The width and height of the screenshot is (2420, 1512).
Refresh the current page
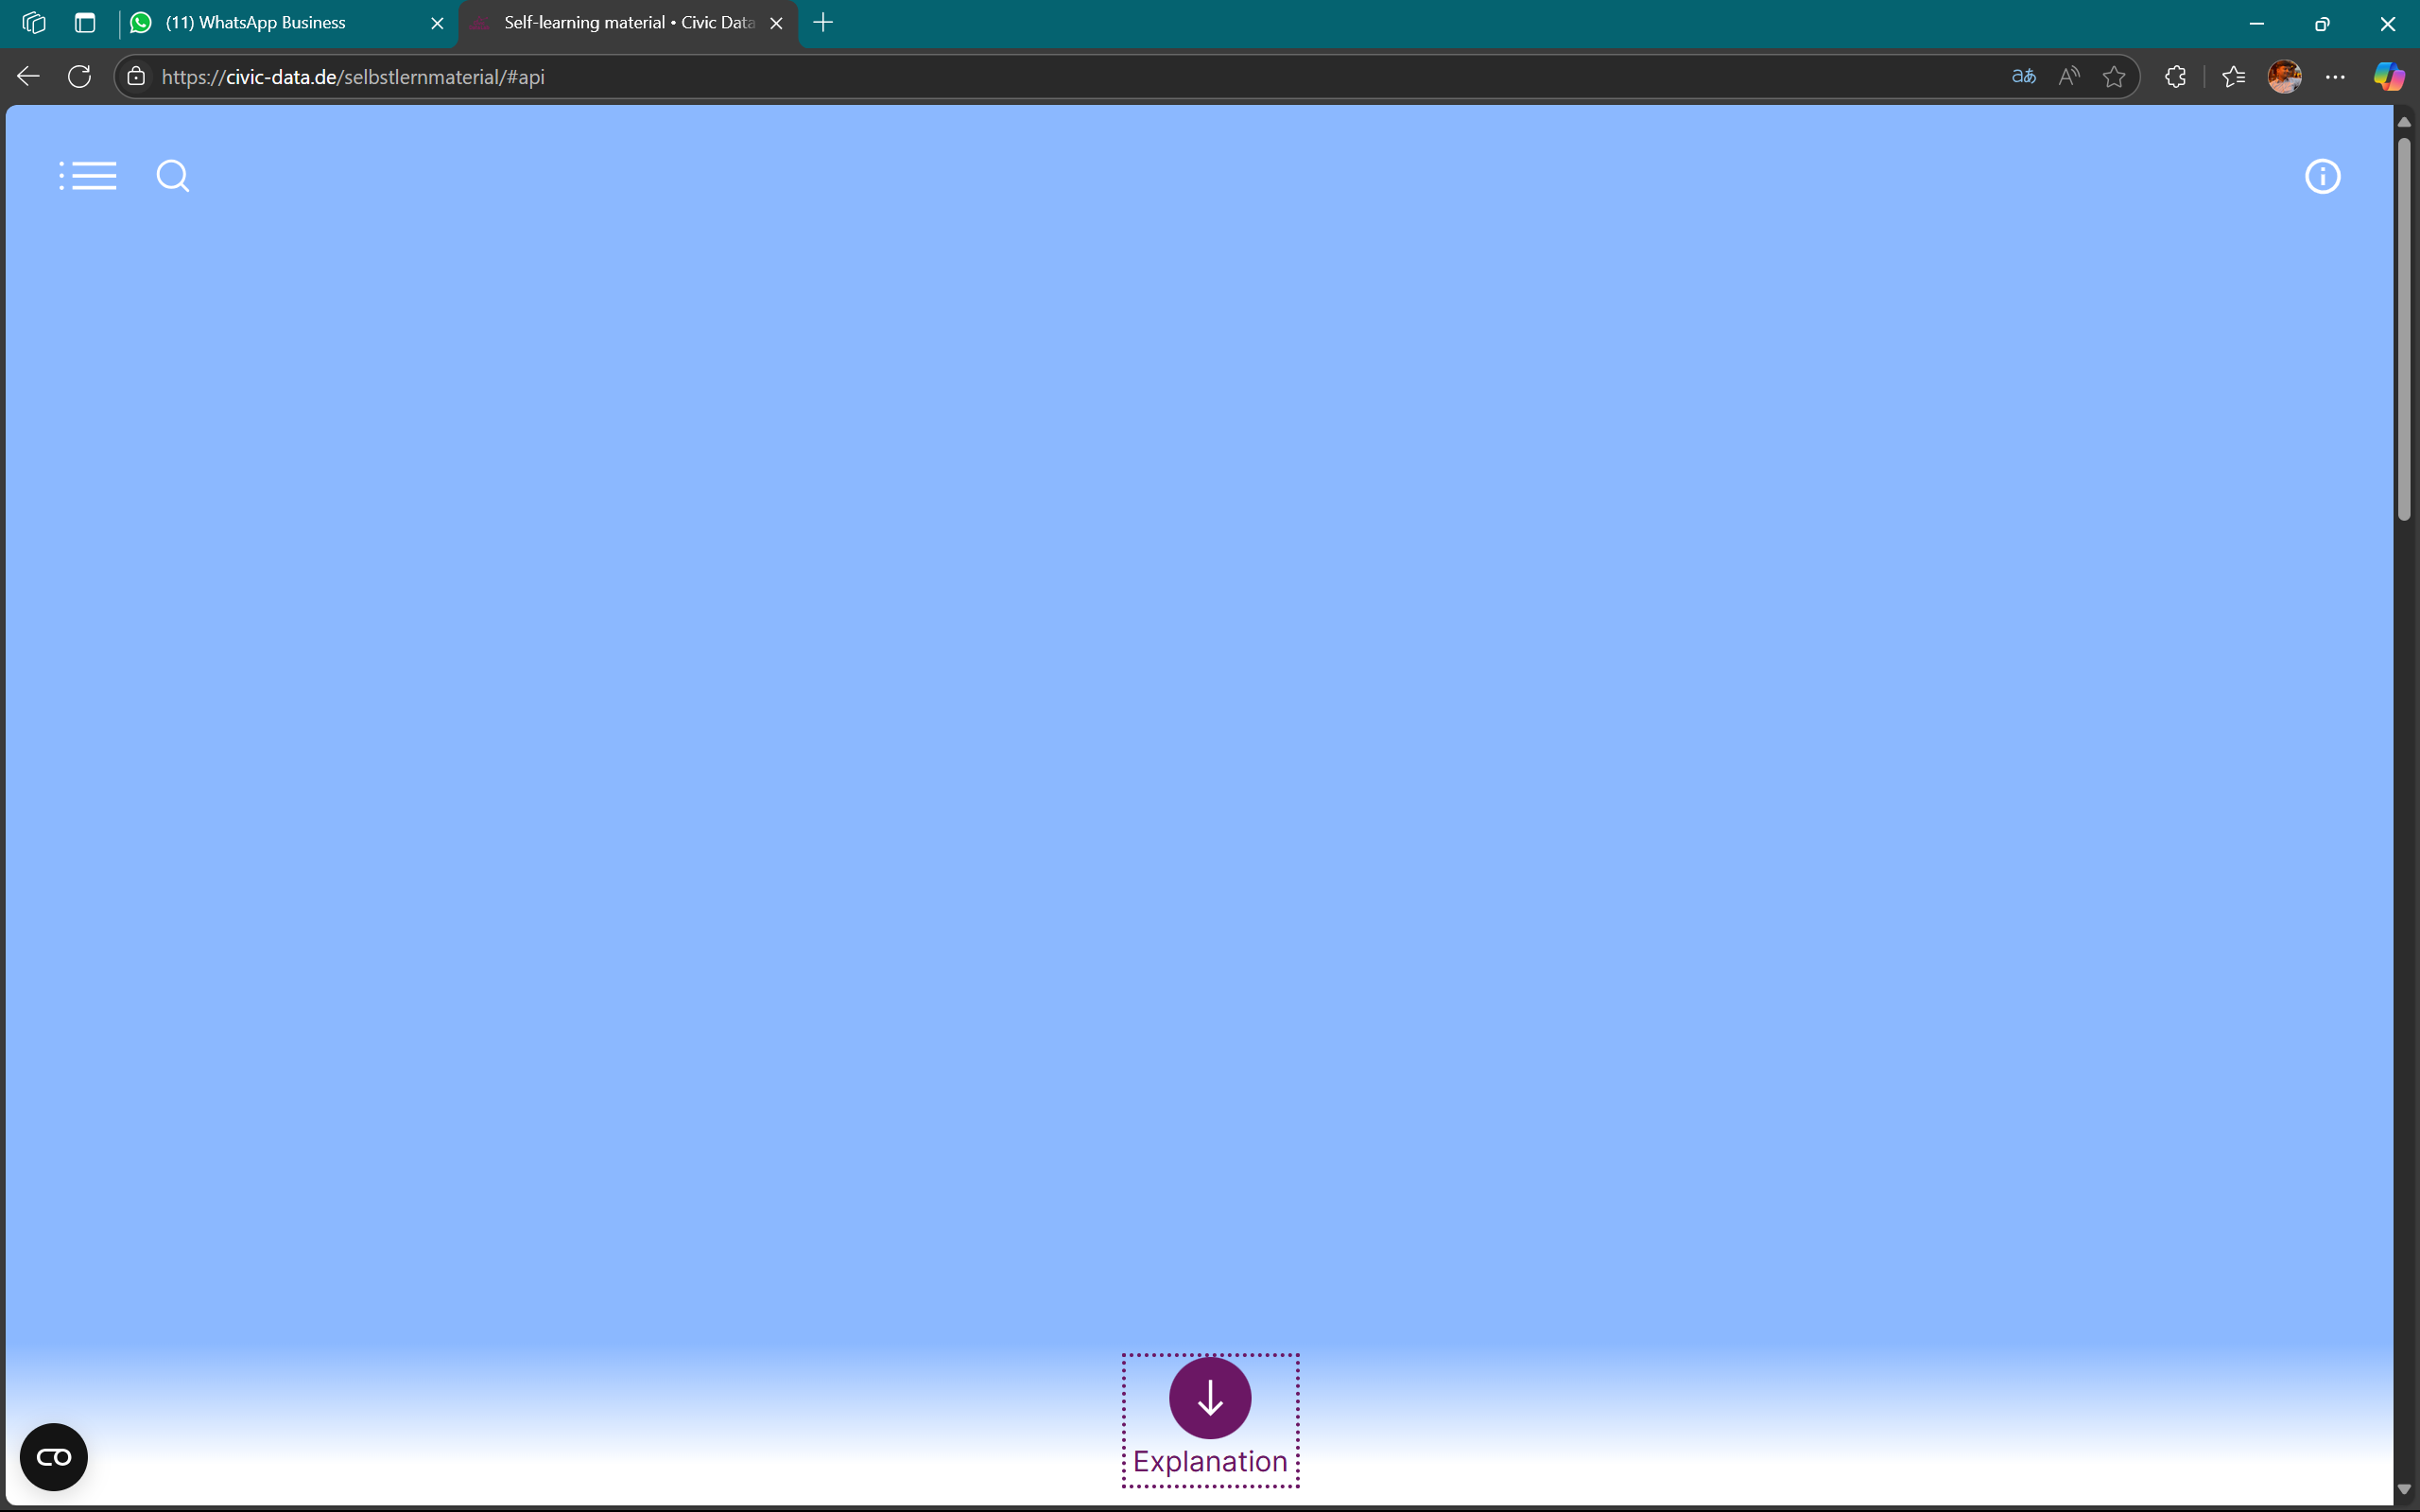click(x=80, y=77)
